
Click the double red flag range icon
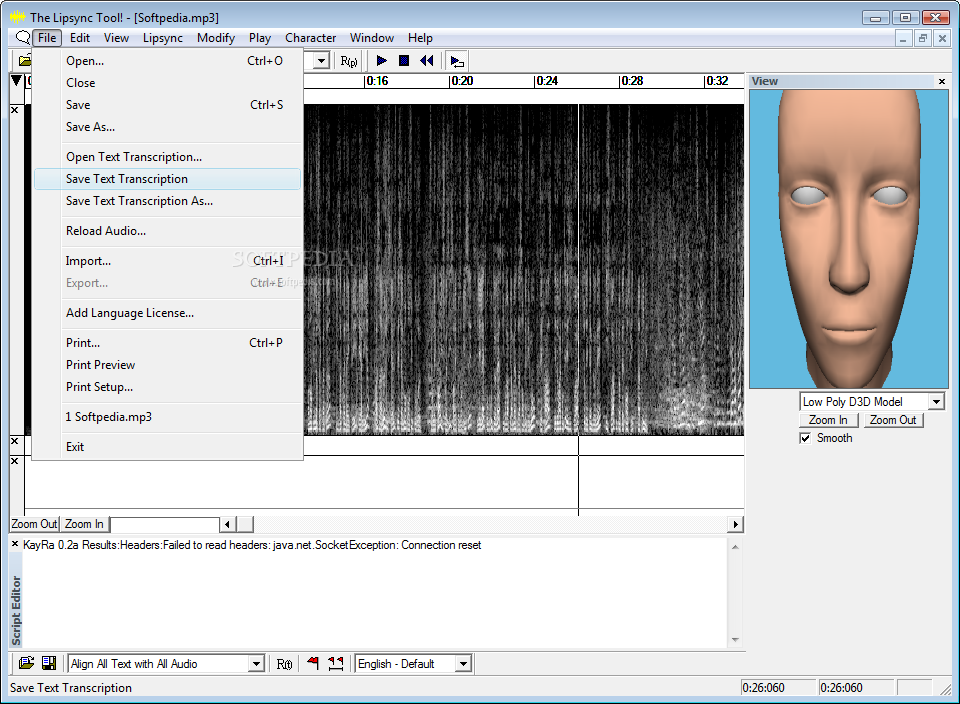pos(335,663)
